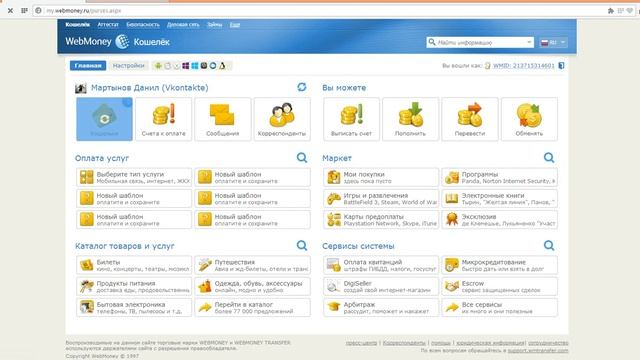Switch to the Главная tab
Image resolution: width=640 pixels, height=360 pixels.
point(88,66)
